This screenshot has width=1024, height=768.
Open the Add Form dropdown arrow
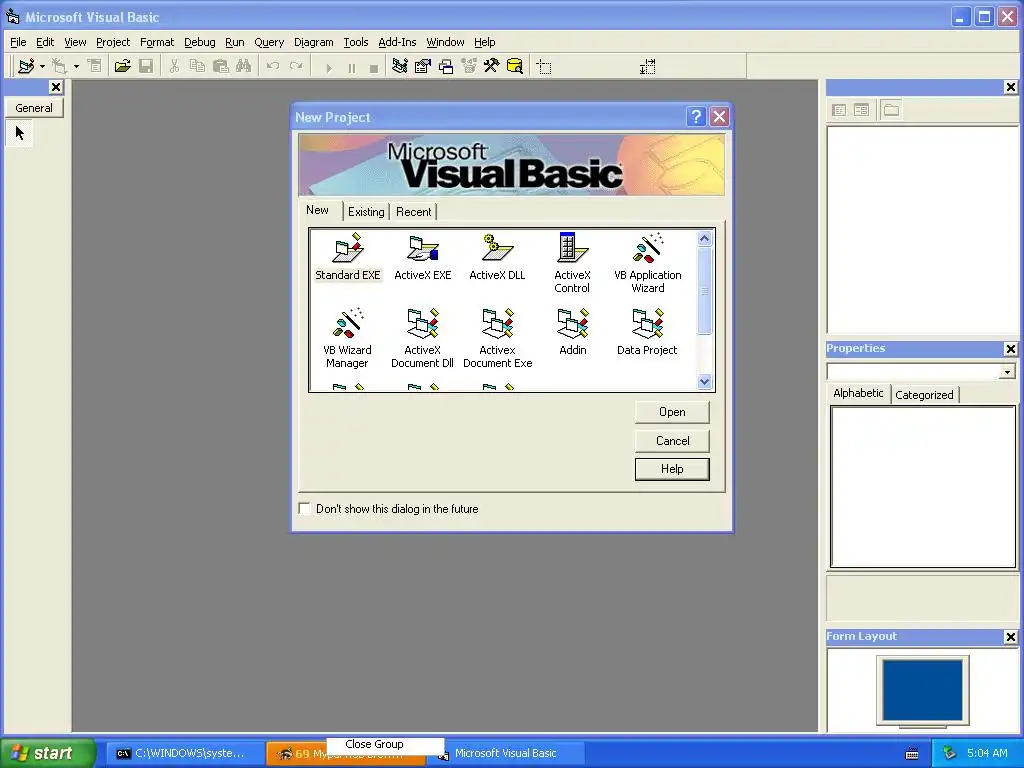[76, 66]
